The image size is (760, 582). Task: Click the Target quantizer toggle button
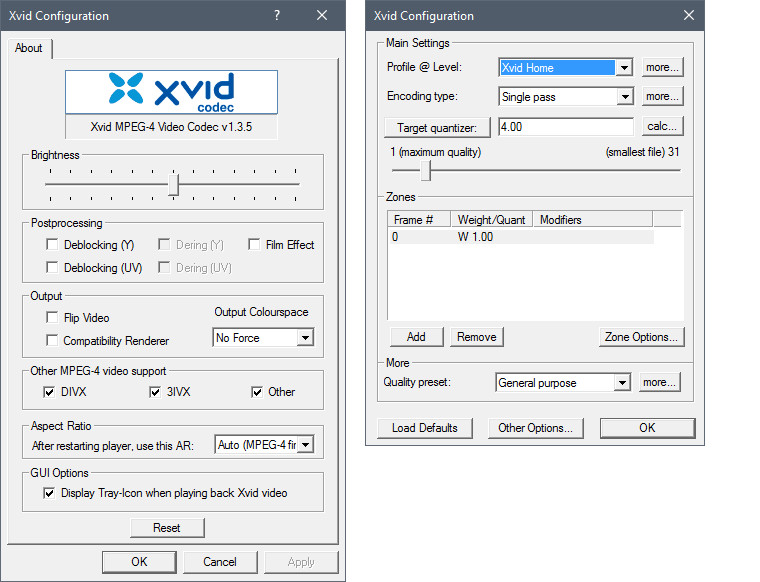coord(437,127)
